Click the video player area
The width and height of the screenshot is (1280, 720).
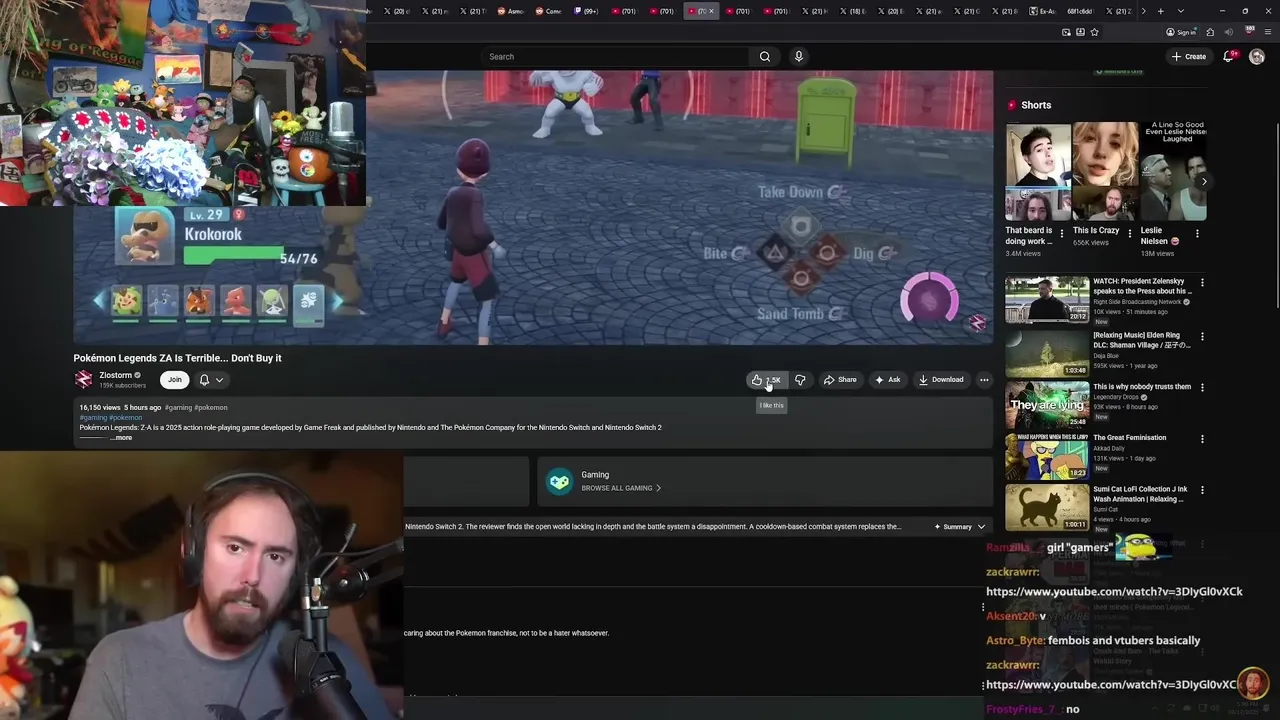click(x=533, y=207)
